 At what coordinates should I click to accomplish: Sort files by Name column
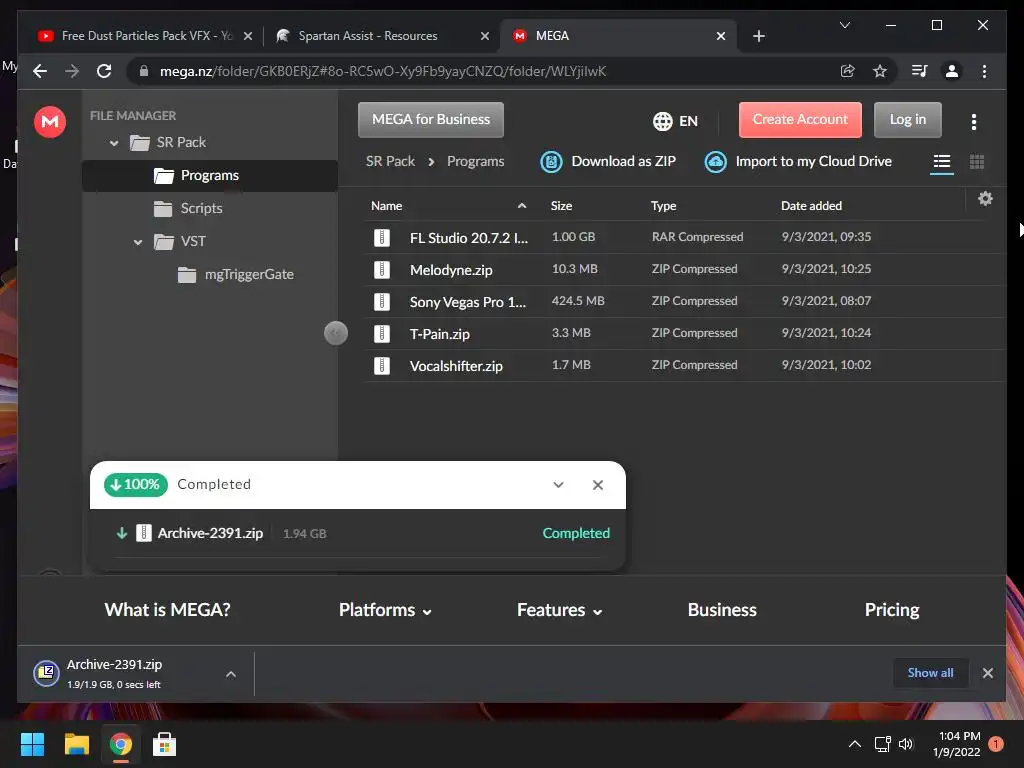click(x=387, y=206)
